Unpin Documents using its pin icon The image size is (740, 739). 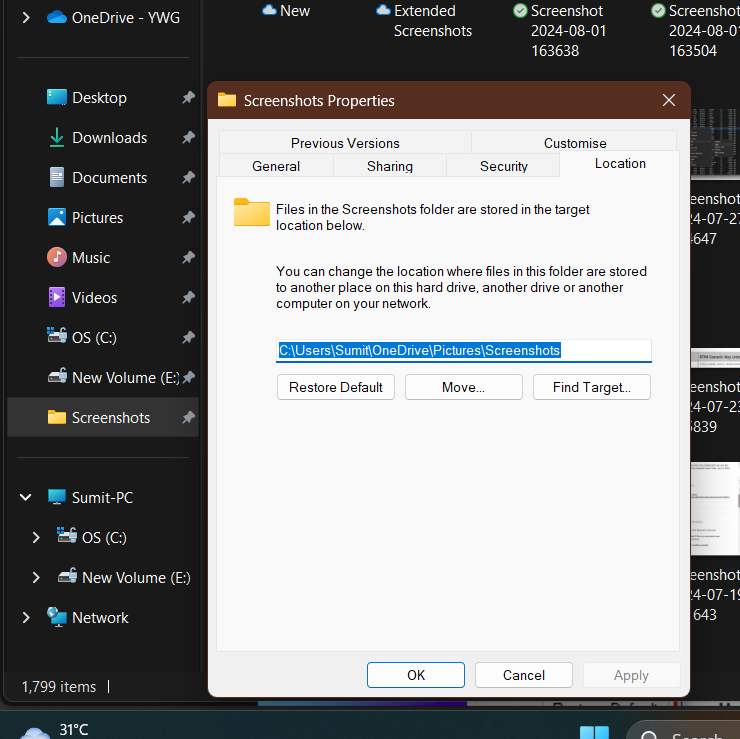188,177
